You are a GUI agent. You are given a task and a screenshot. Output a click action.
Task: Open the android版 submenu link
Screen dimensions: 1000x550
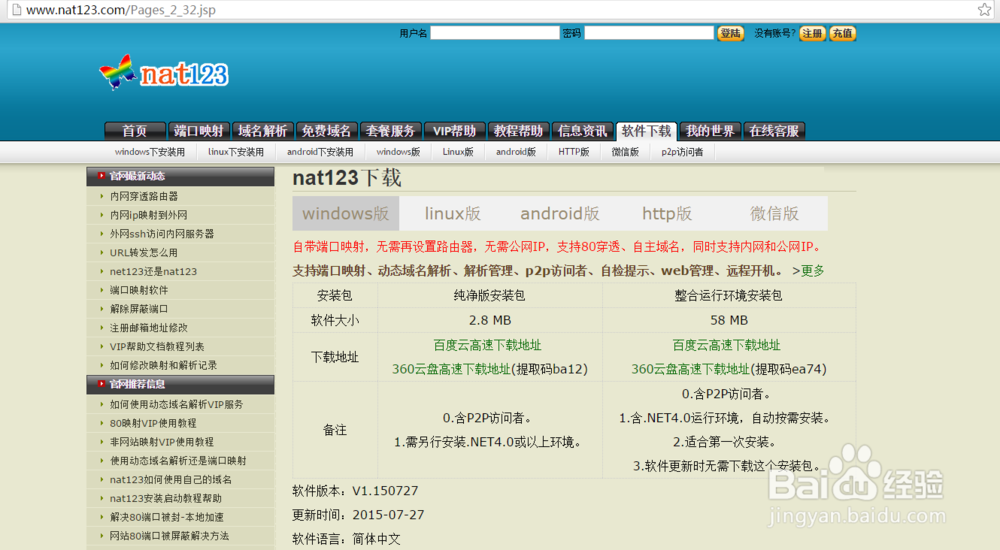pyautogui.click(x=516, y=152)
